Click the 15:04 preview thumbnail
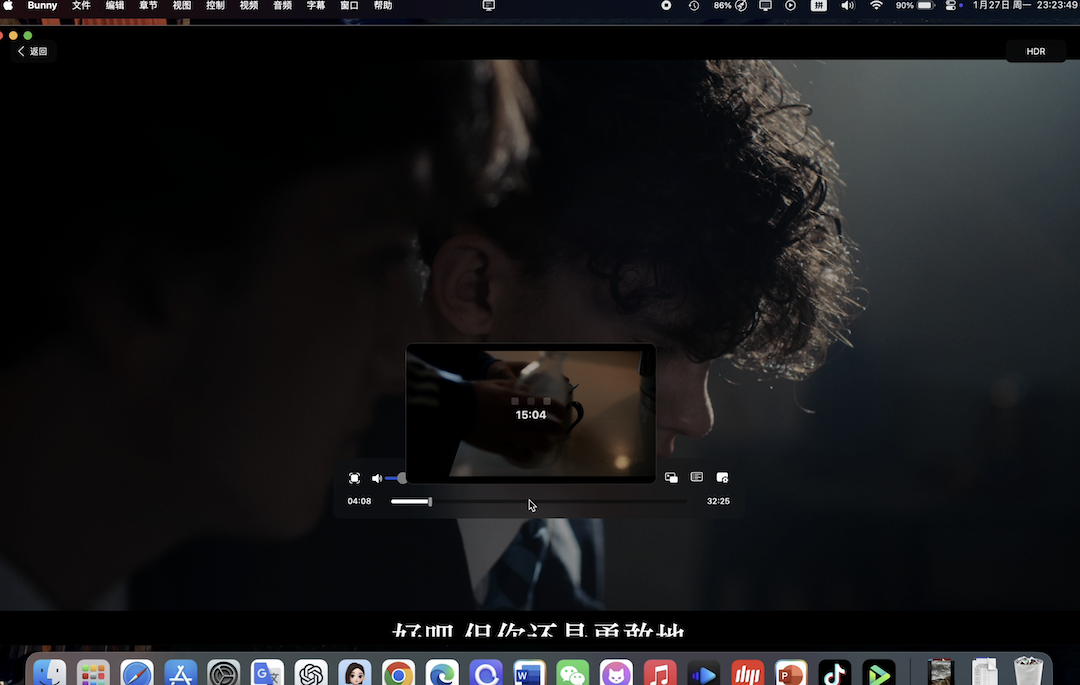The image size is (1080, 685). point(530,413)
